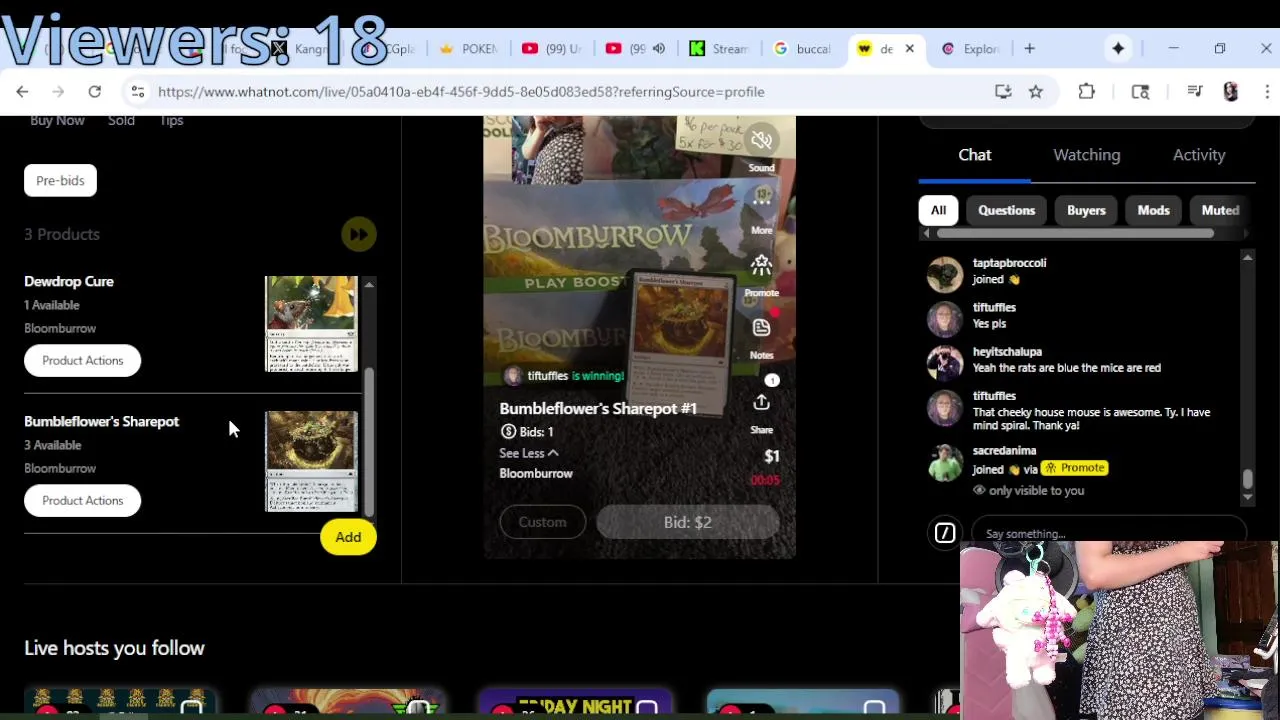The width and height of the screenshot is (1280, 720).
Task: Click the product list scrollbar
Action: (369, 442)
